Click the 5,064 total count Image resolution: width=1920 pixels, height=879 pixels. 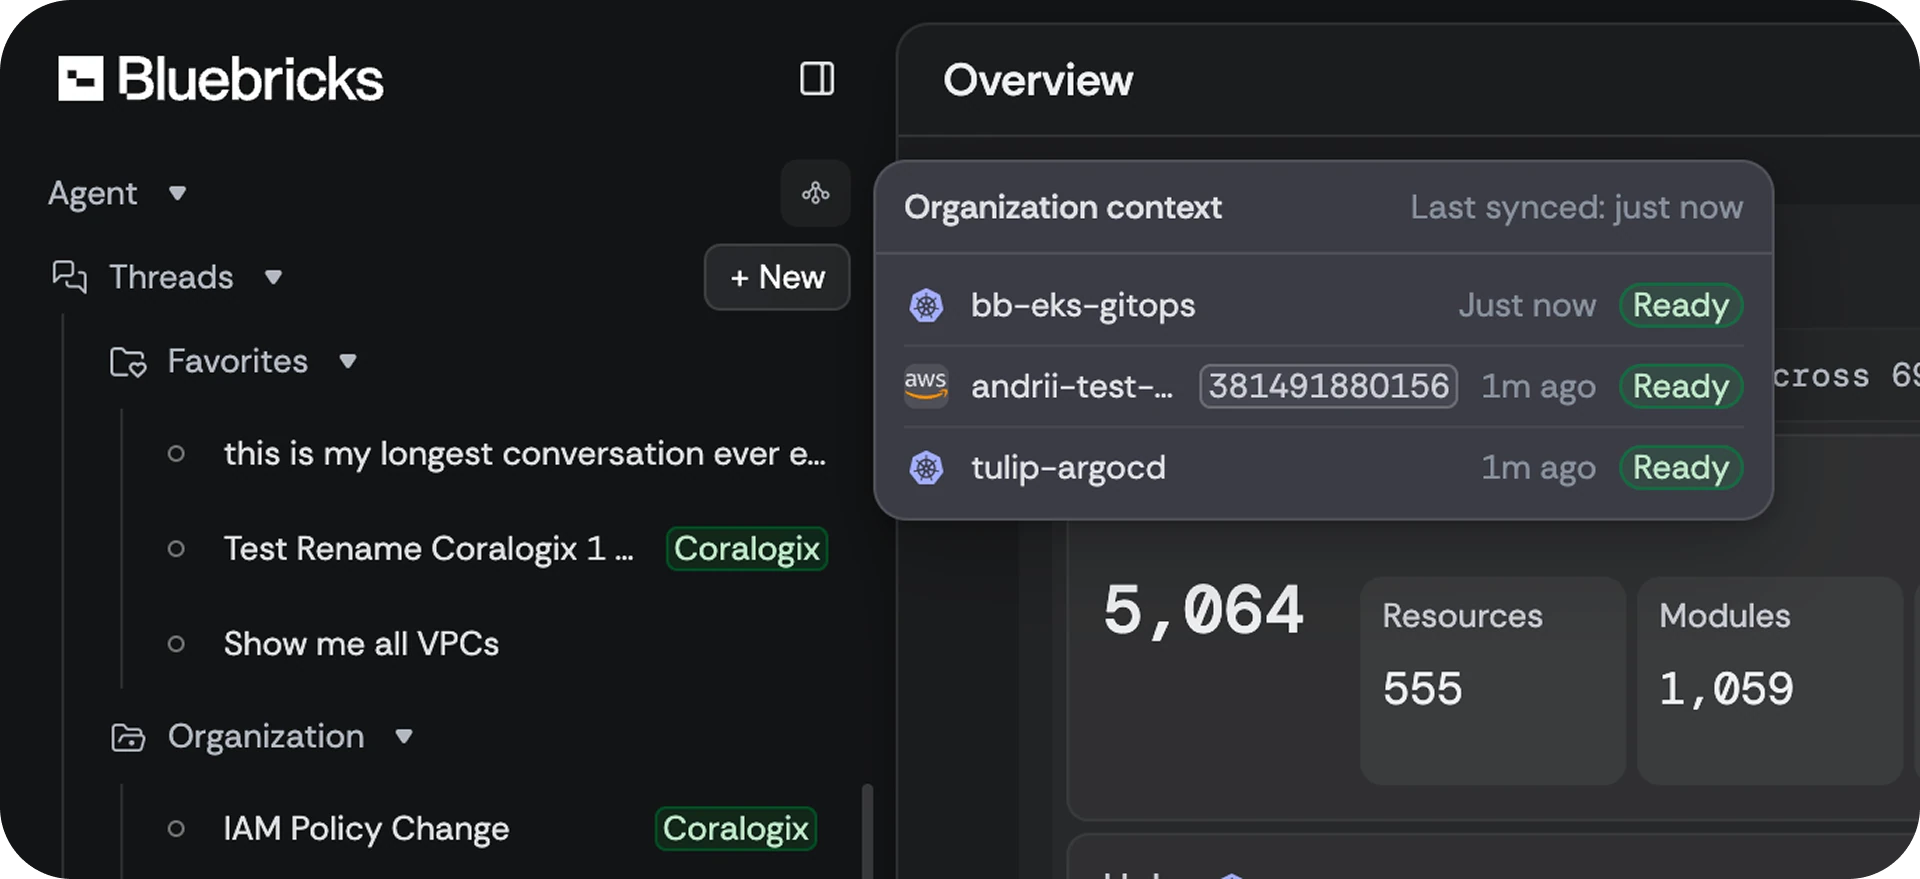(1203, 610)
